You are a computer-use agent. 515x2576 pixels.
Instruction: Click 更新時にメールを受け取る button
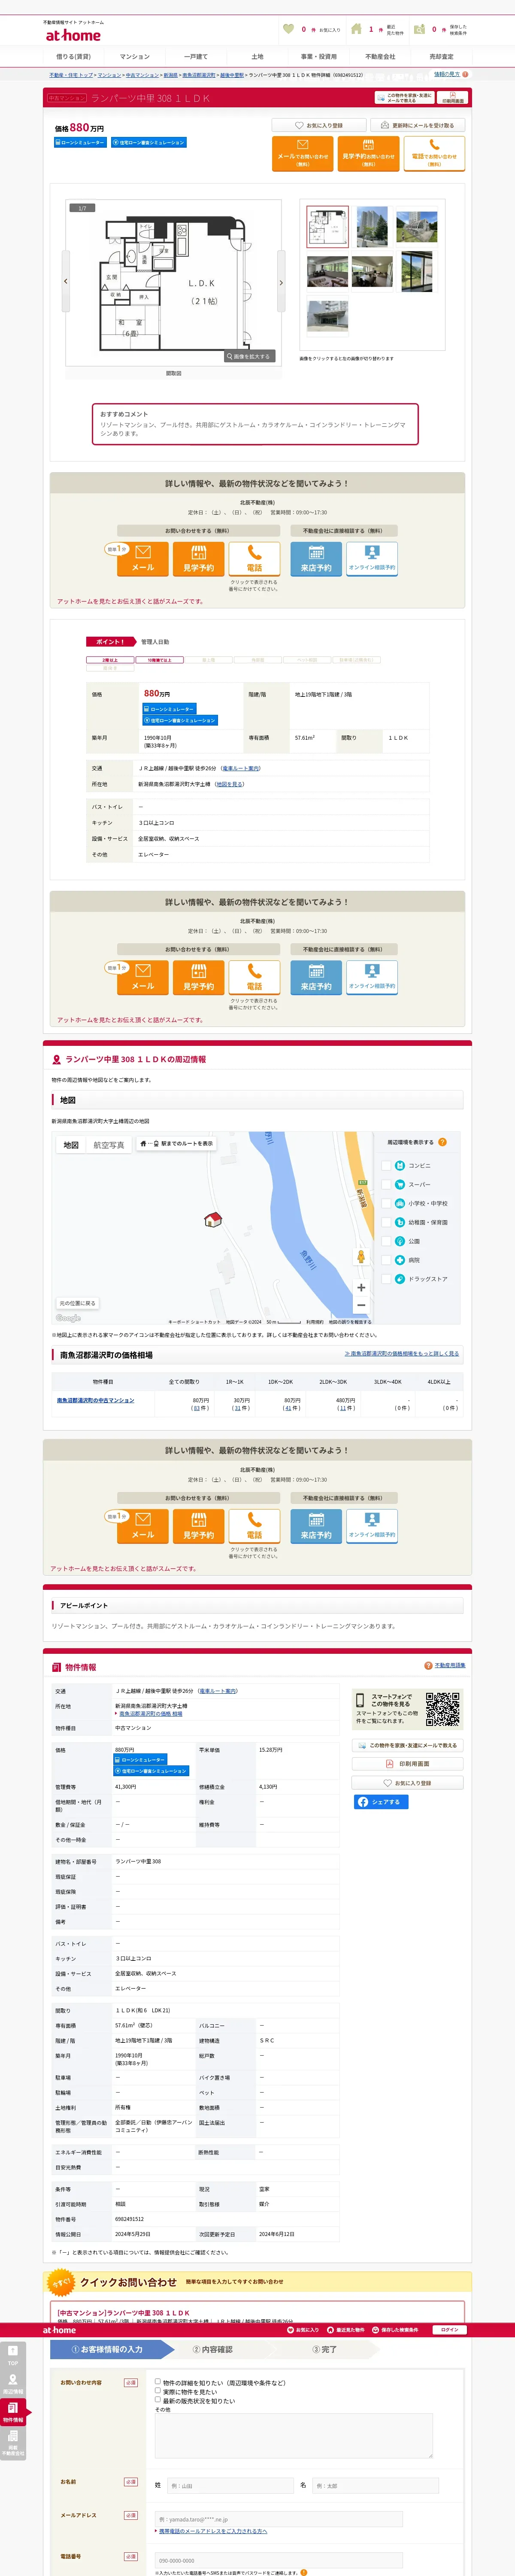(x=418, y=126)
